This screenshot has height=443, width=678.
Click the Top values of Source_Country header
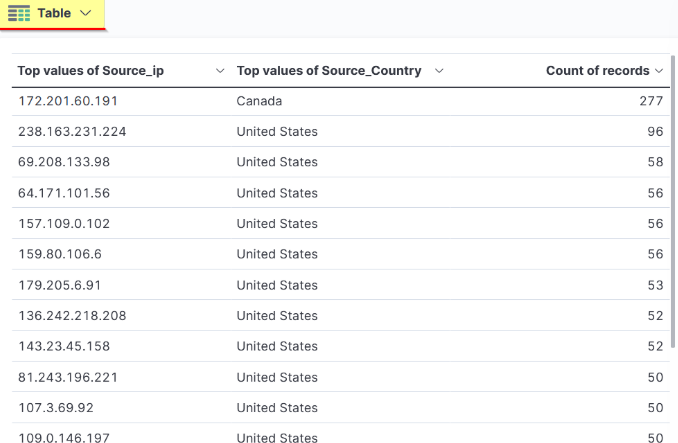(328, 71)
